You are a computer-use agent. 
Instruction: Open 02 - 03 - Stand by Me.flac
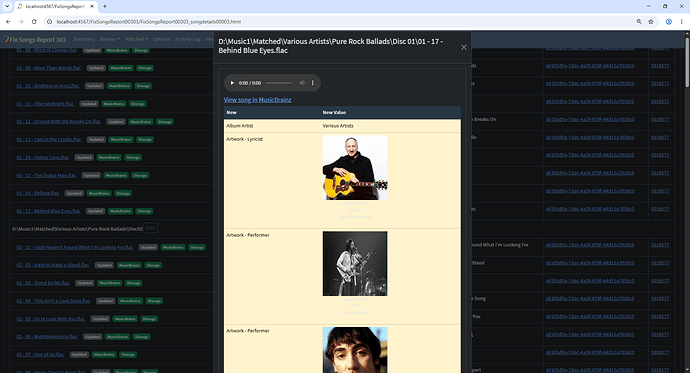tap(43, 283)
